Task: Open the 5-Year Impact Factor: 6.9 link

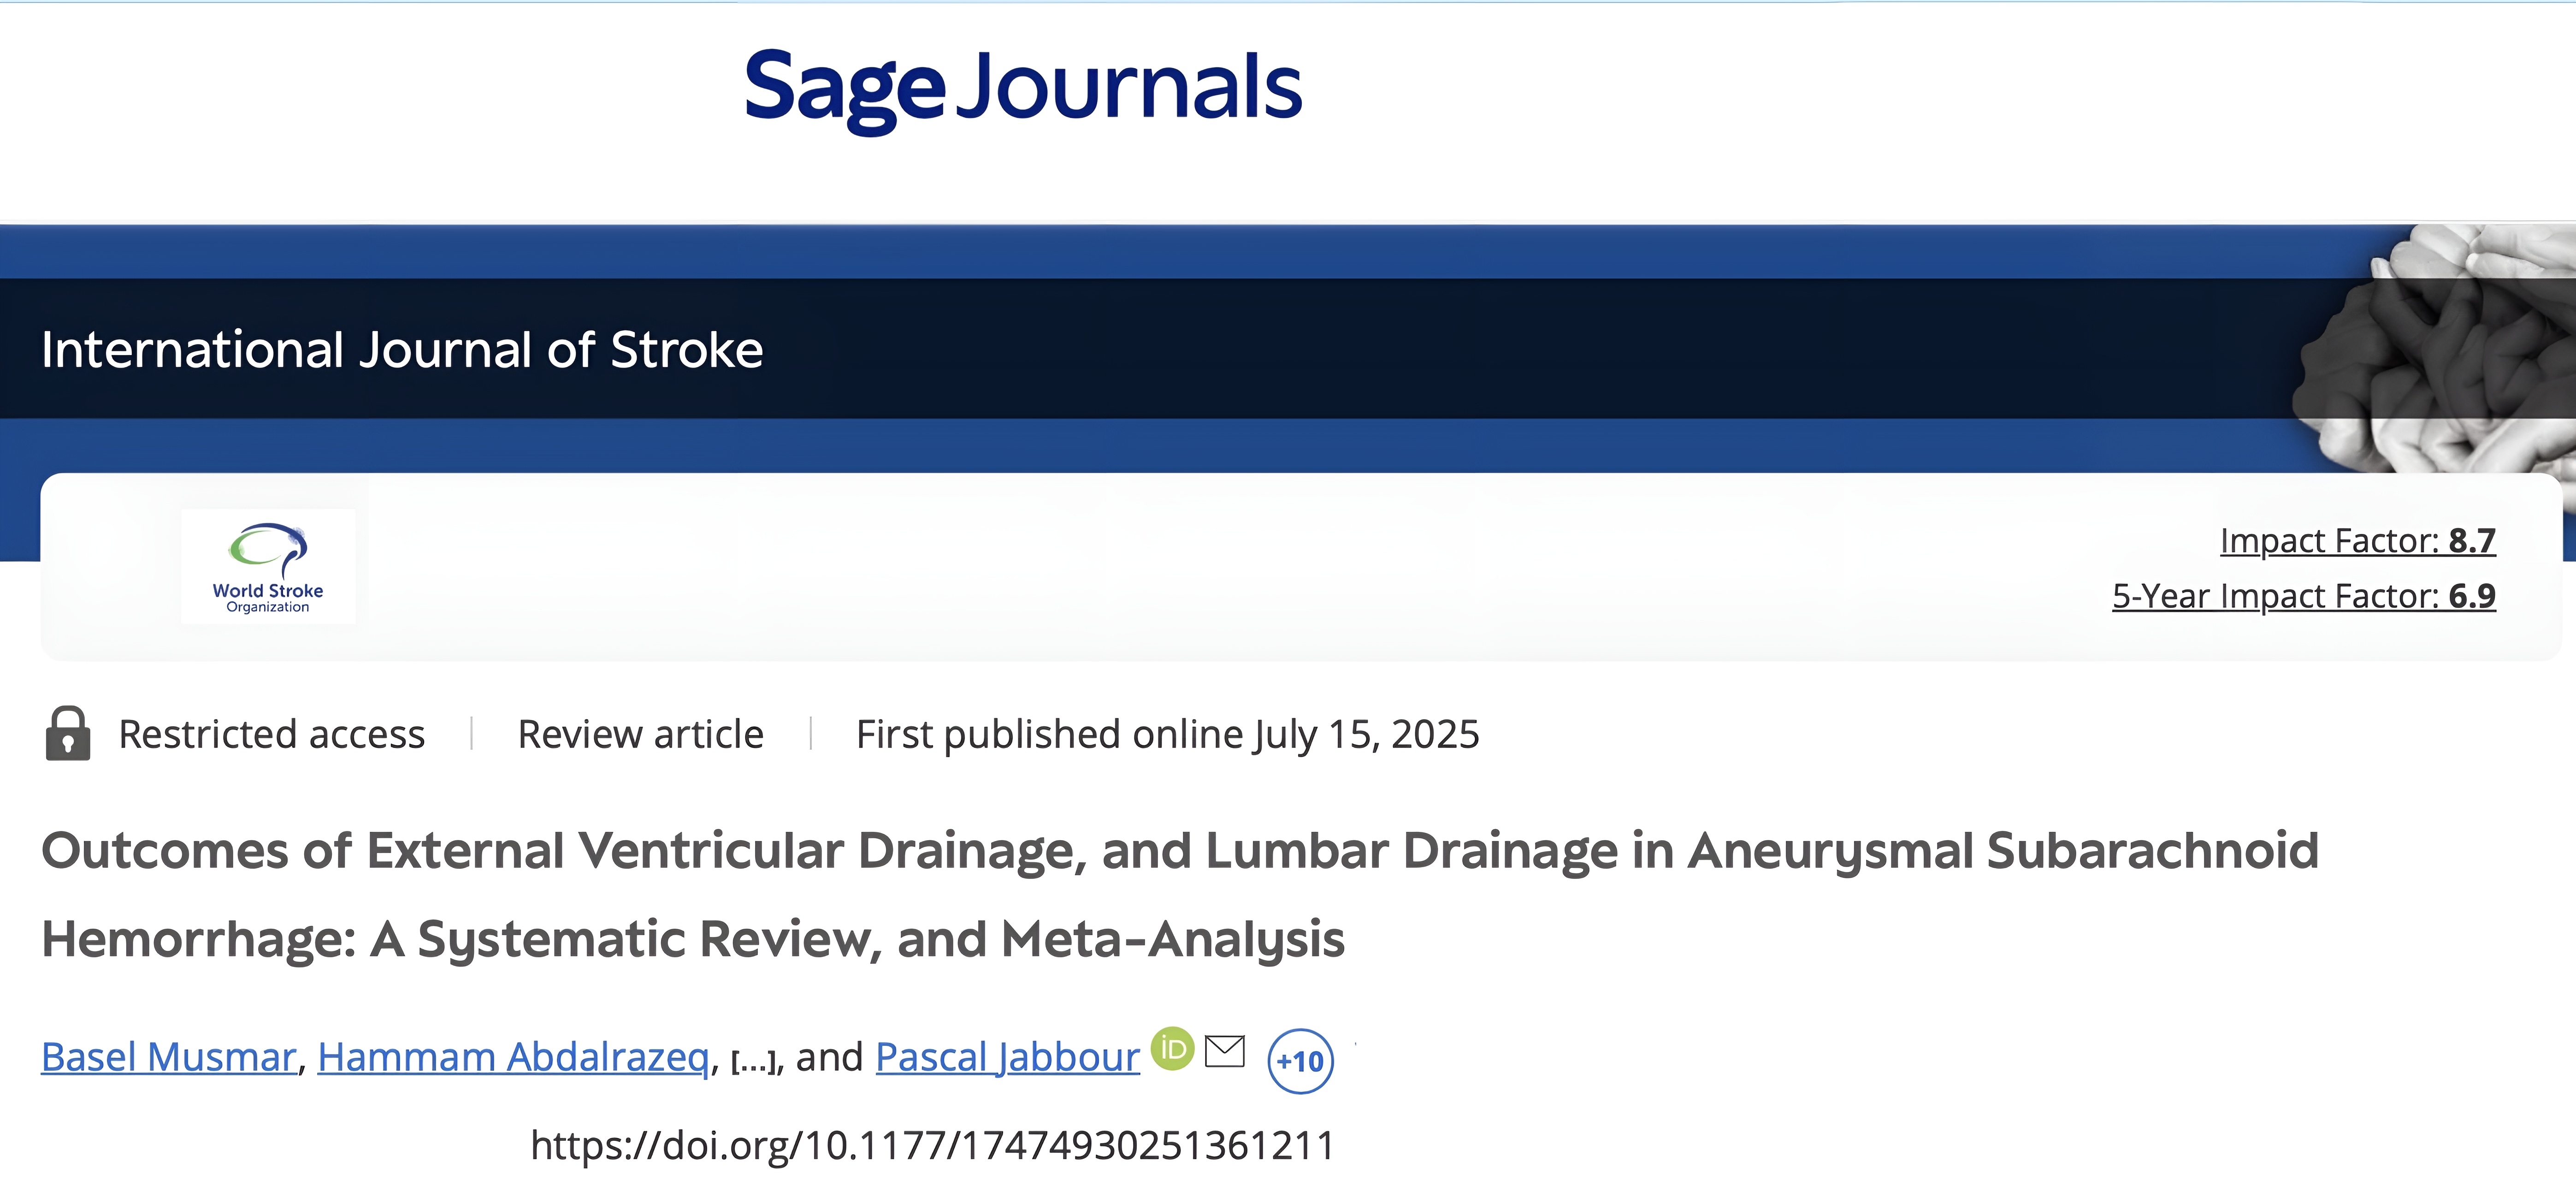Action: coord(2303,596)
